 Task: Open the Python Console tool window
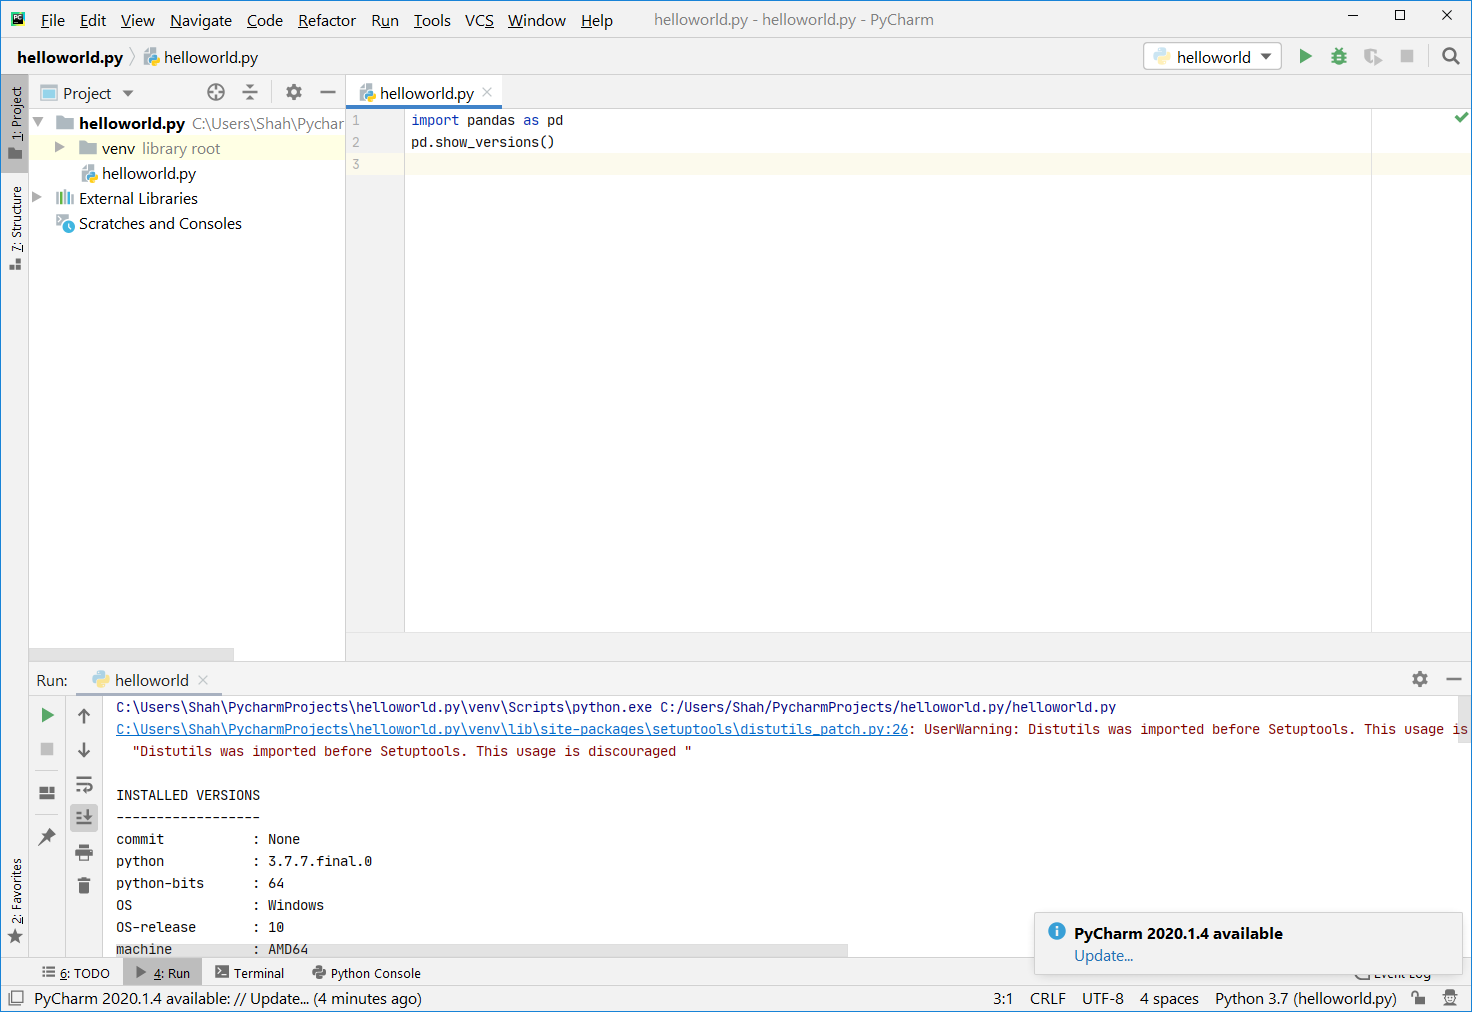pos(366,972)
